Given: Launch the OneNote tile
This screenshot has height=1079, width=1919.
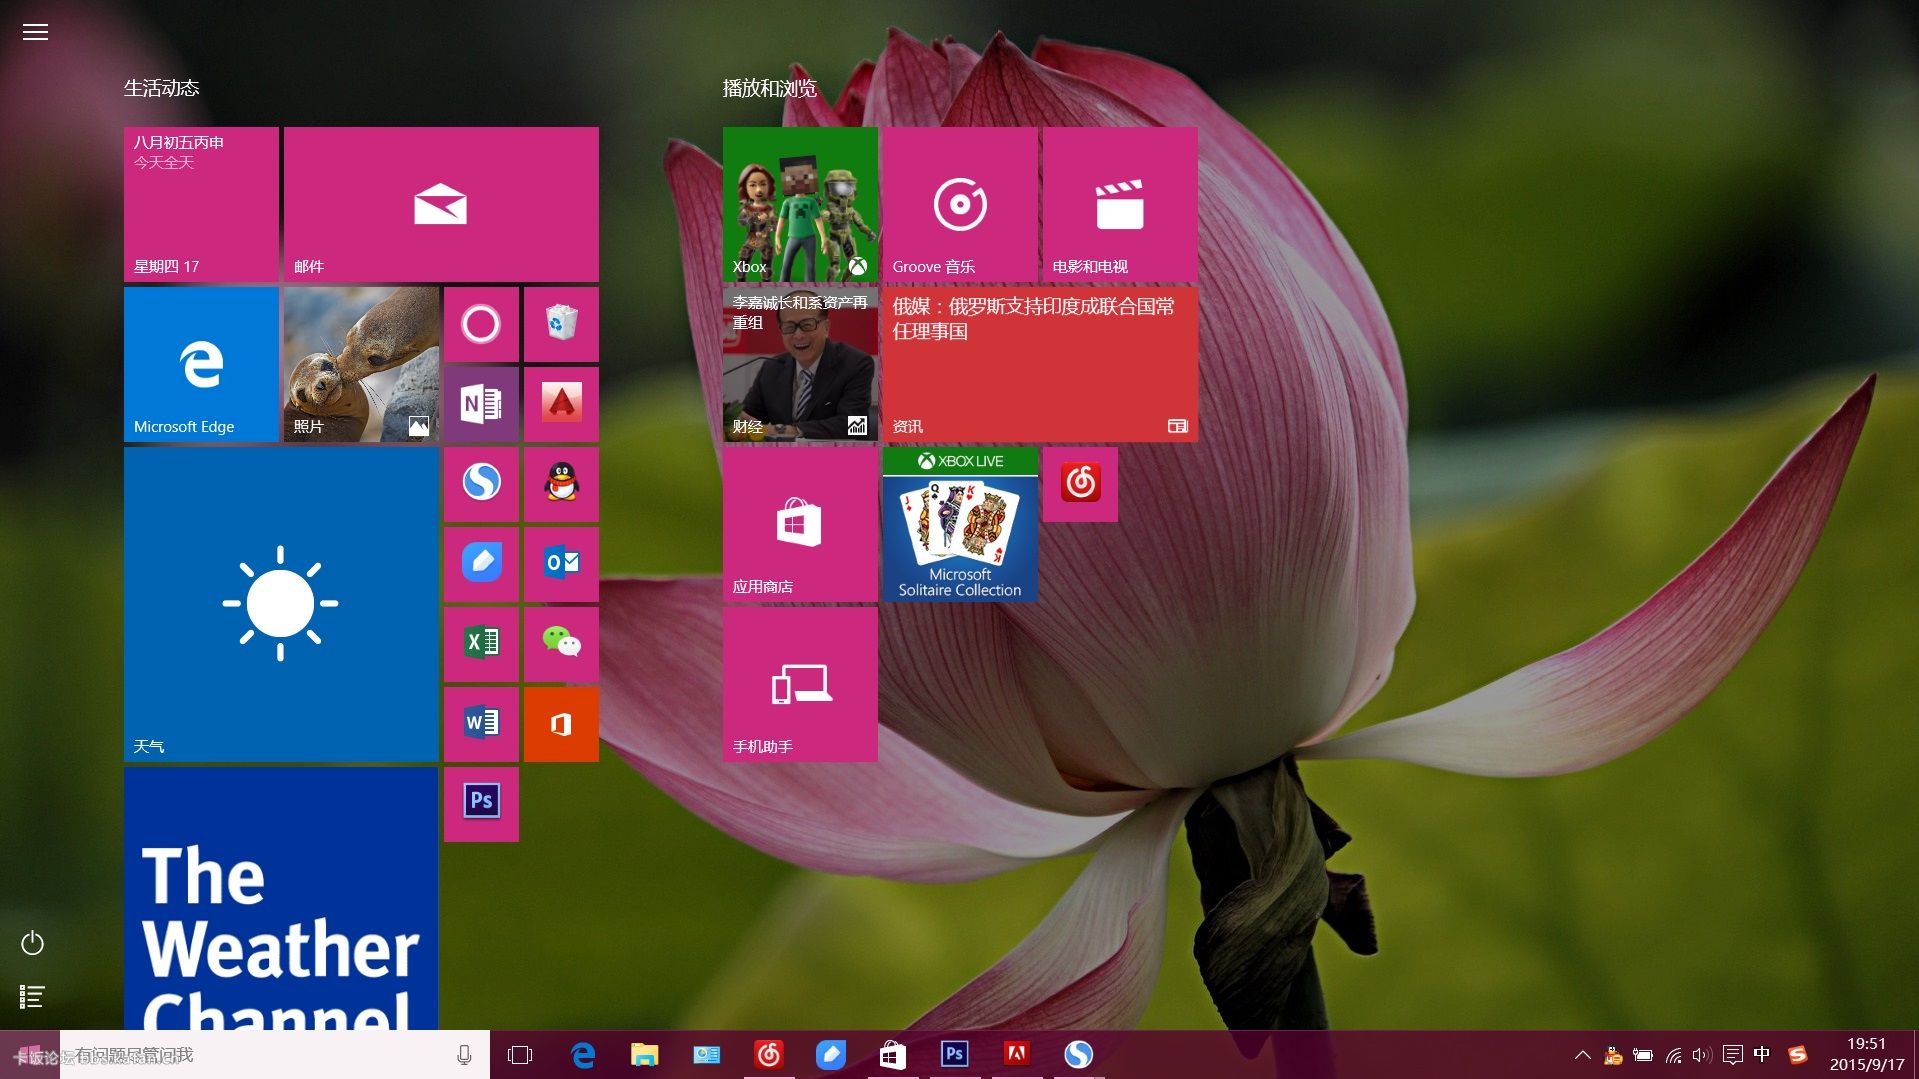Looking at the screenshot, I should [481, 404].
